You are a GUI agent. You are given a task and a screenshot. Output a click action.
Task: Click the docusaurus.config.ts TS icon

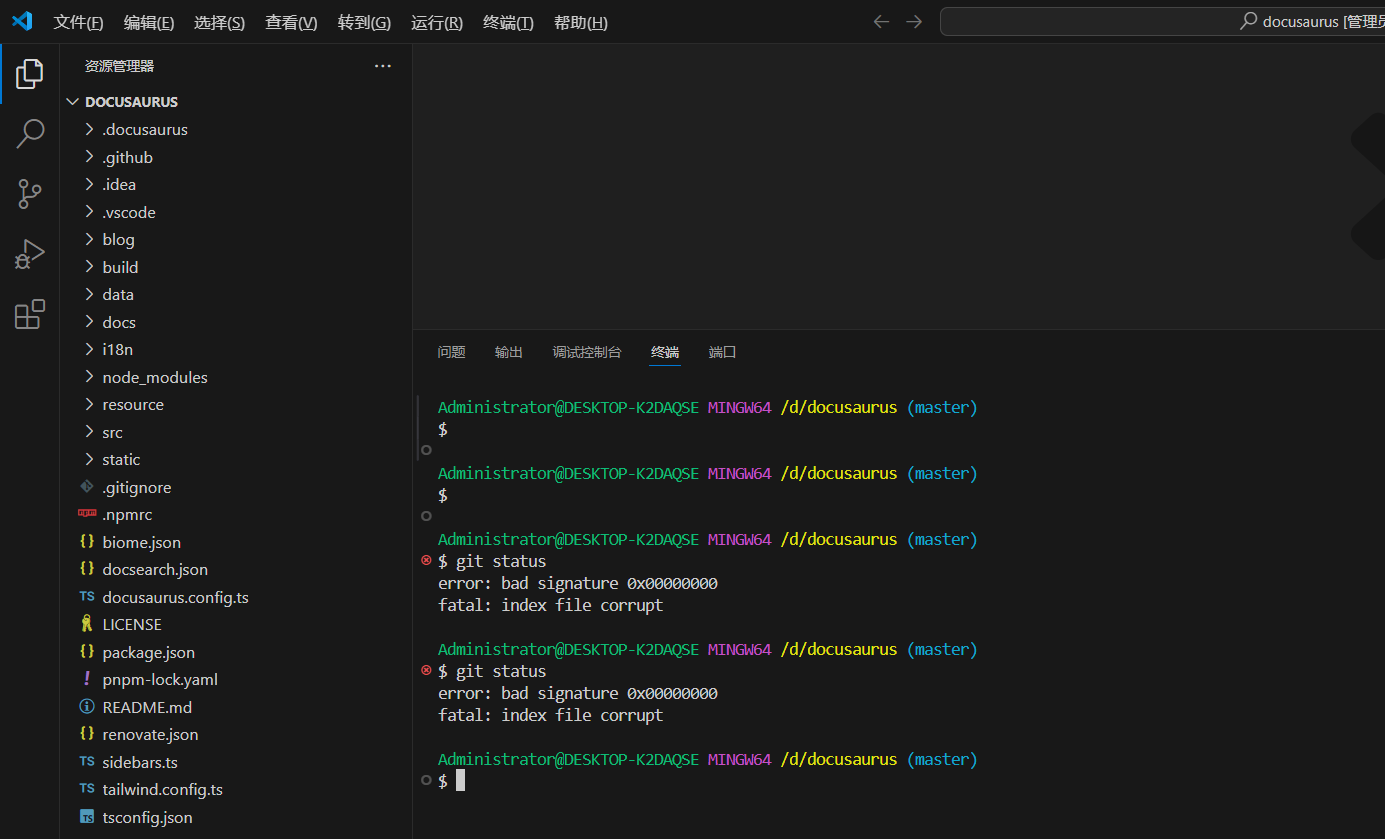click(x=87, y=597)
